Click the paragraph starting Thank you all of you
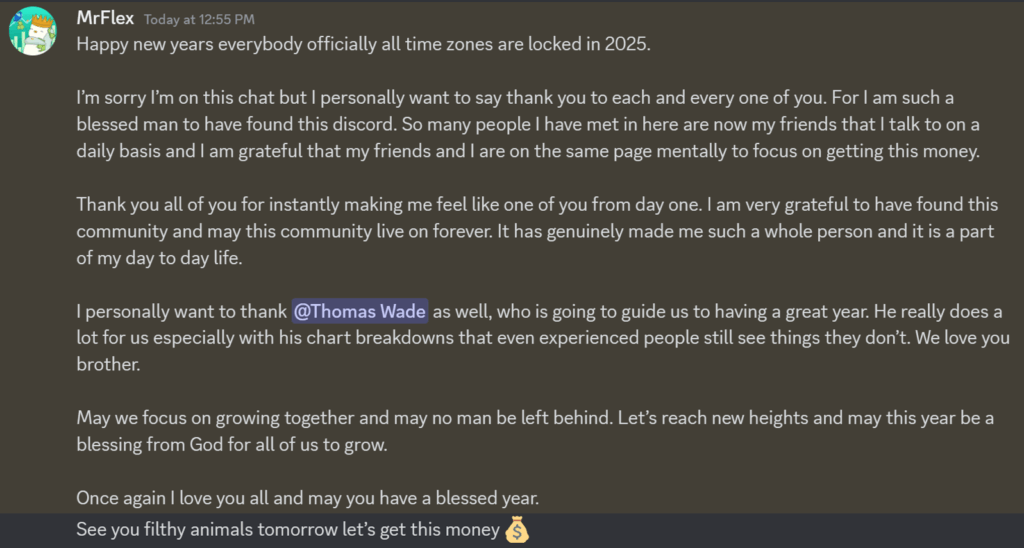Image resolution: width=1024 pixels, height=548 pixels. coord(537,231)
